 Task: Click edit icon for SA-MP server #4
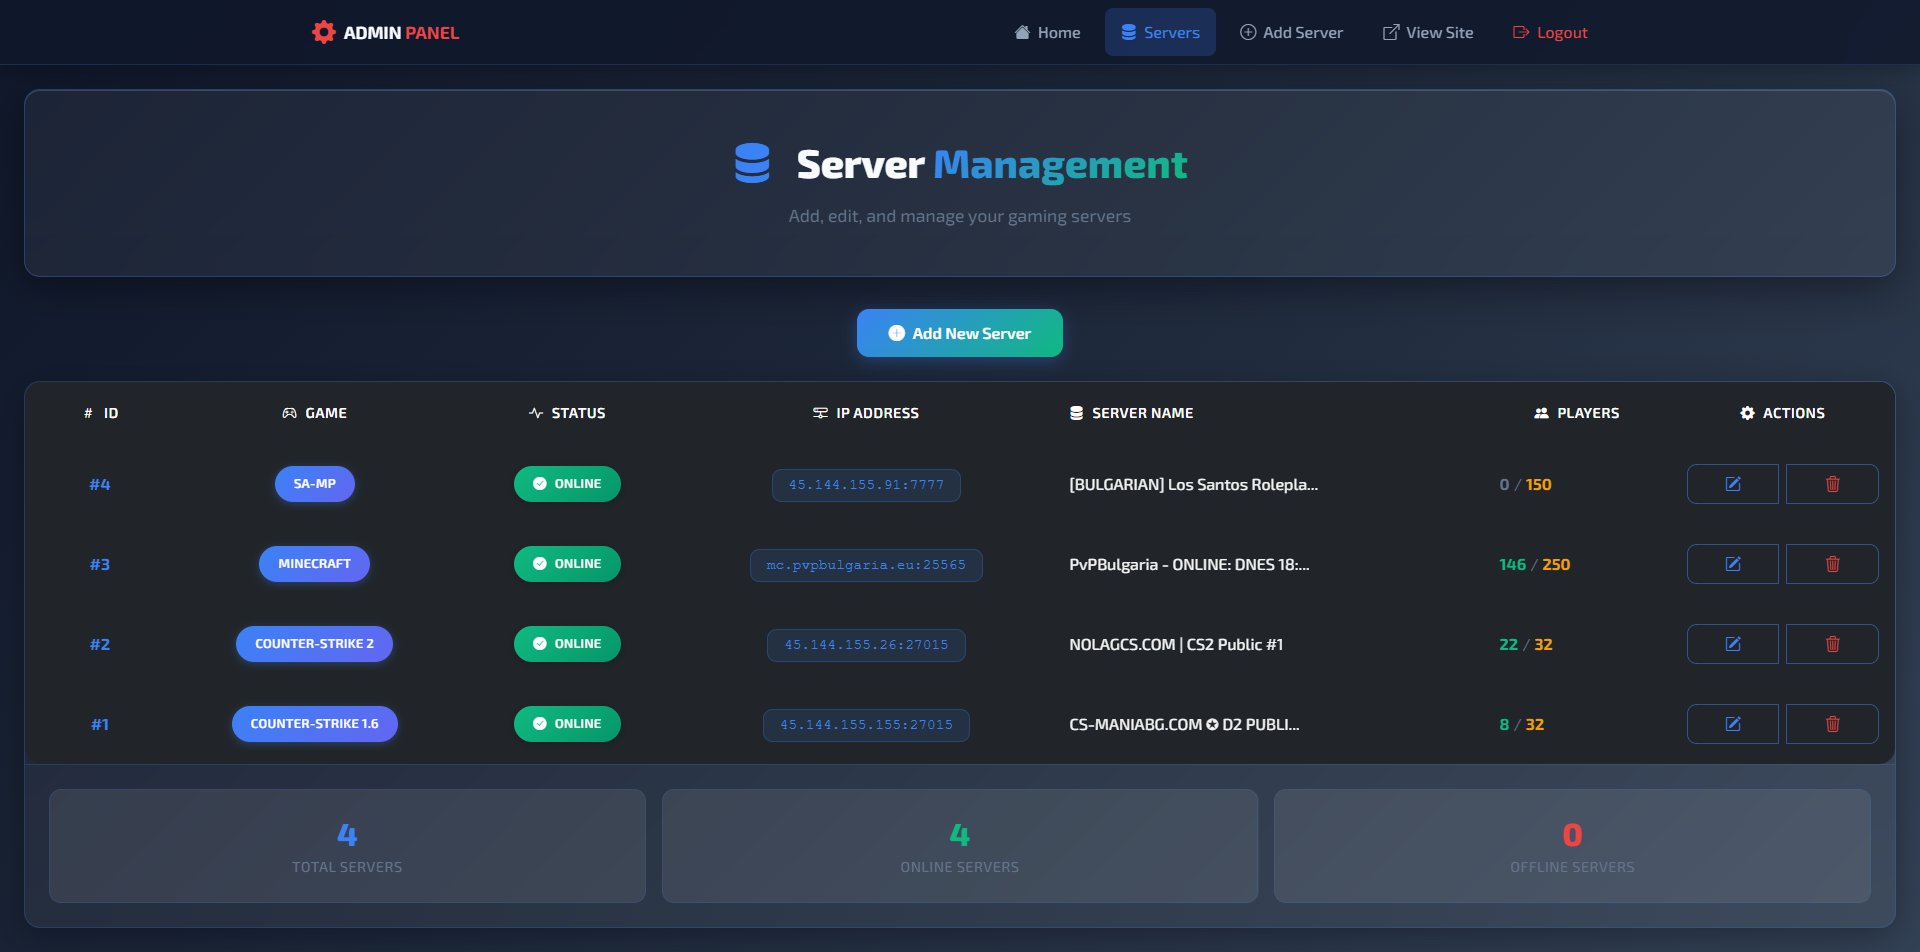1732,484
